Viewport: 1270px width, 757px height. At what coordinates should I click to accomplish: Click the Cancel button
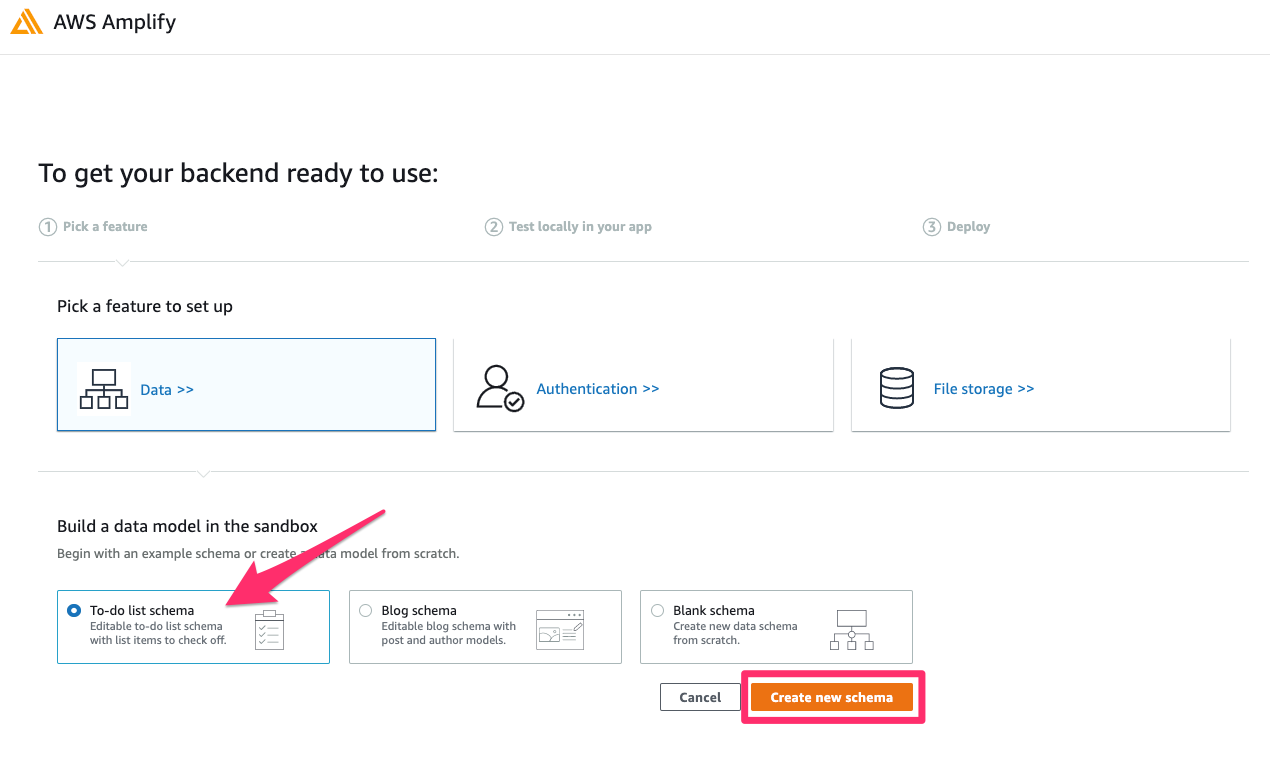700,697
